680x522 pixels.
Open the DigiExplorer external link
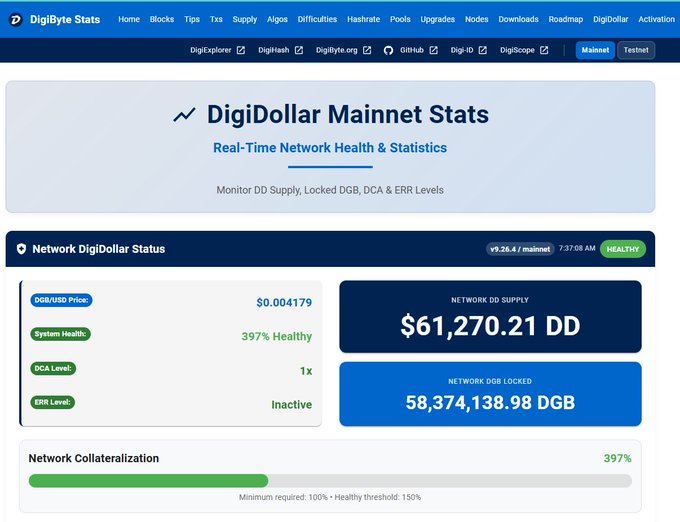[210, 50]
